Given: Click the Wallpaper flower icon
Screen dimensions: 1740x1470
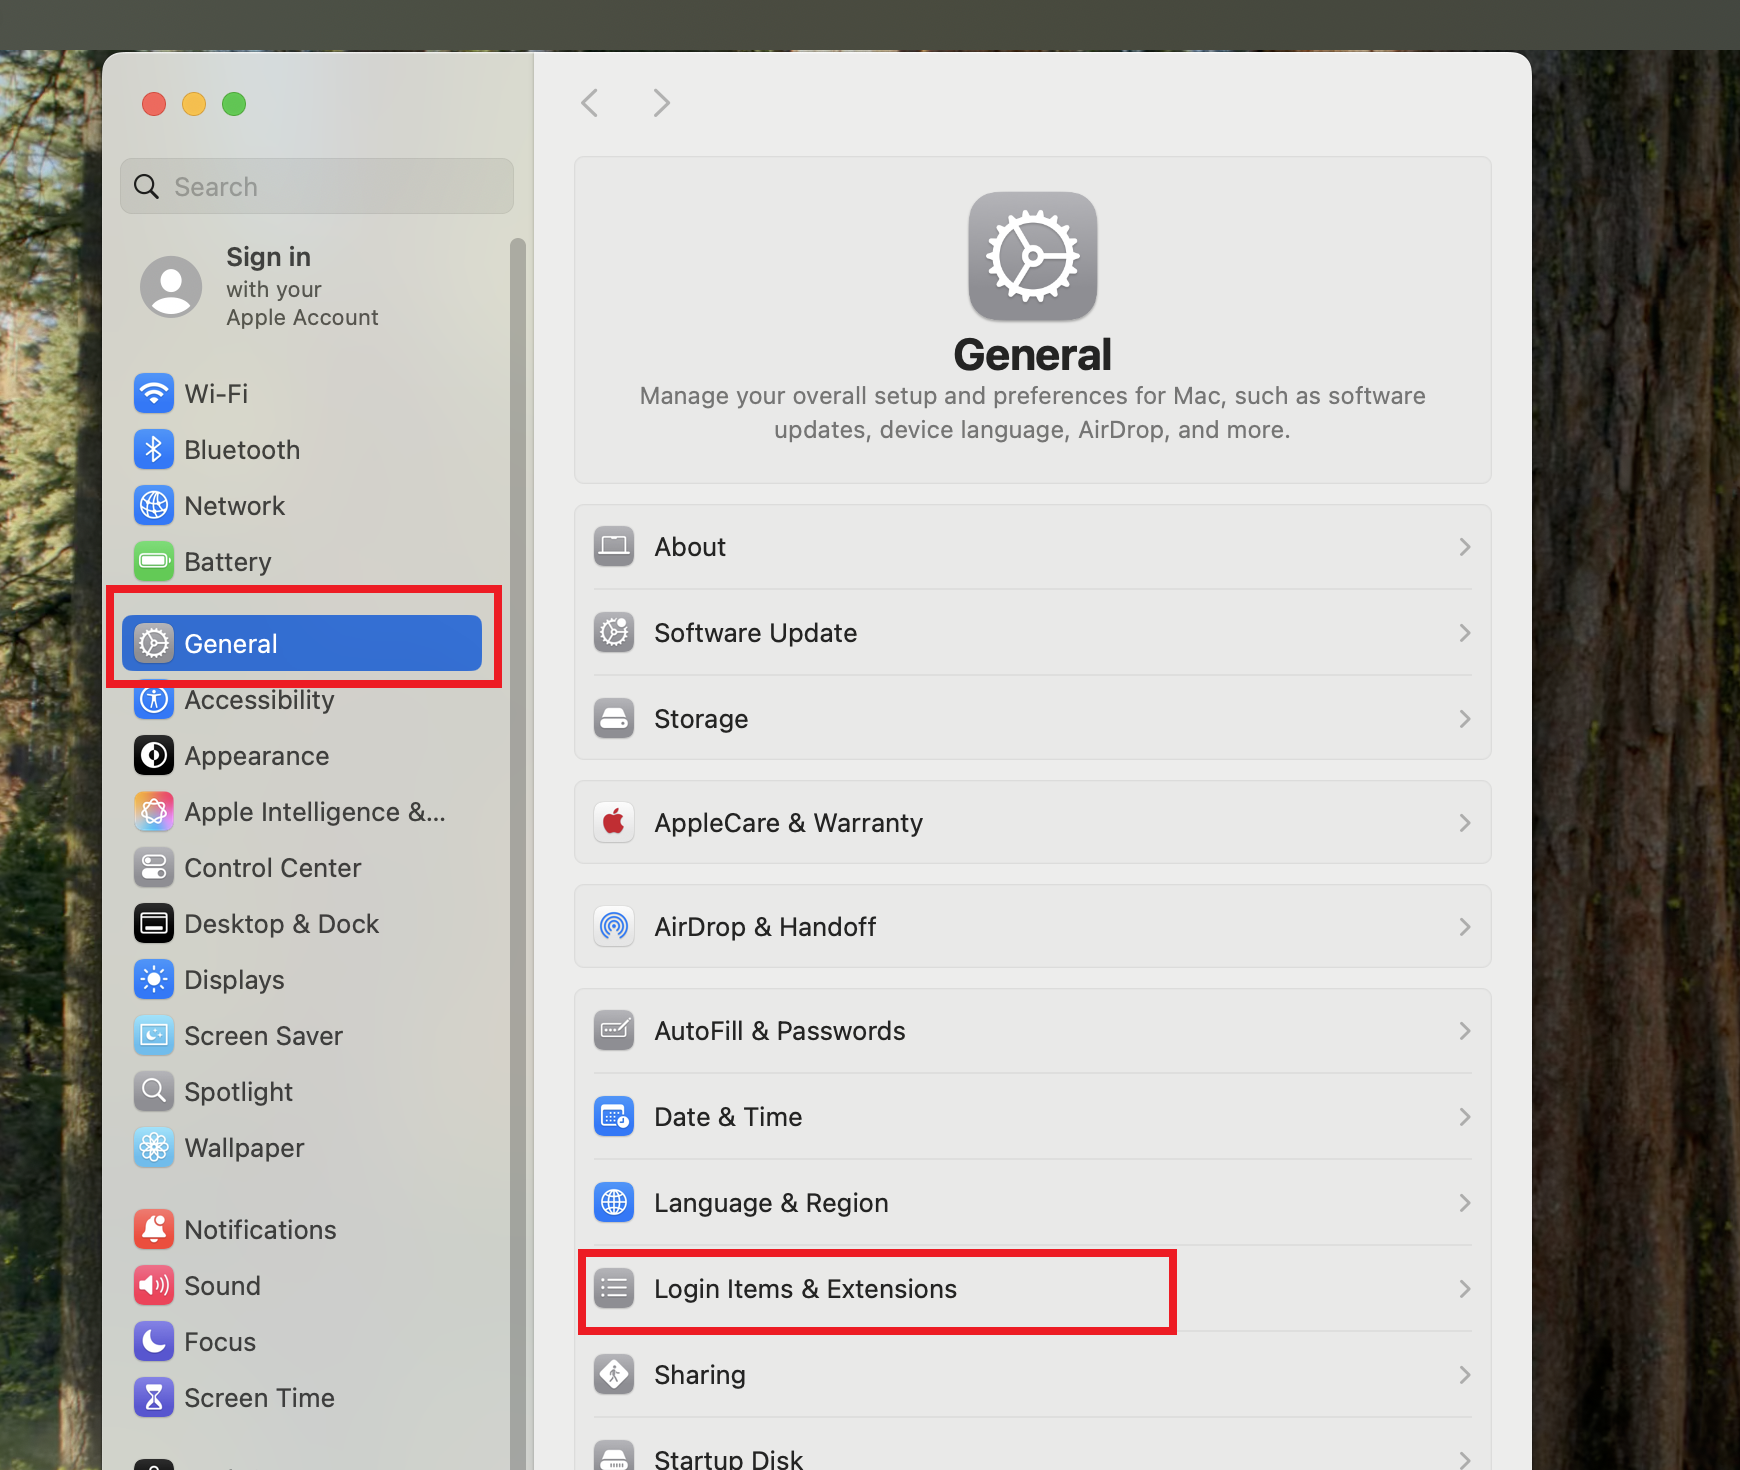Looking at the screenshot, I should (154, 1148).
